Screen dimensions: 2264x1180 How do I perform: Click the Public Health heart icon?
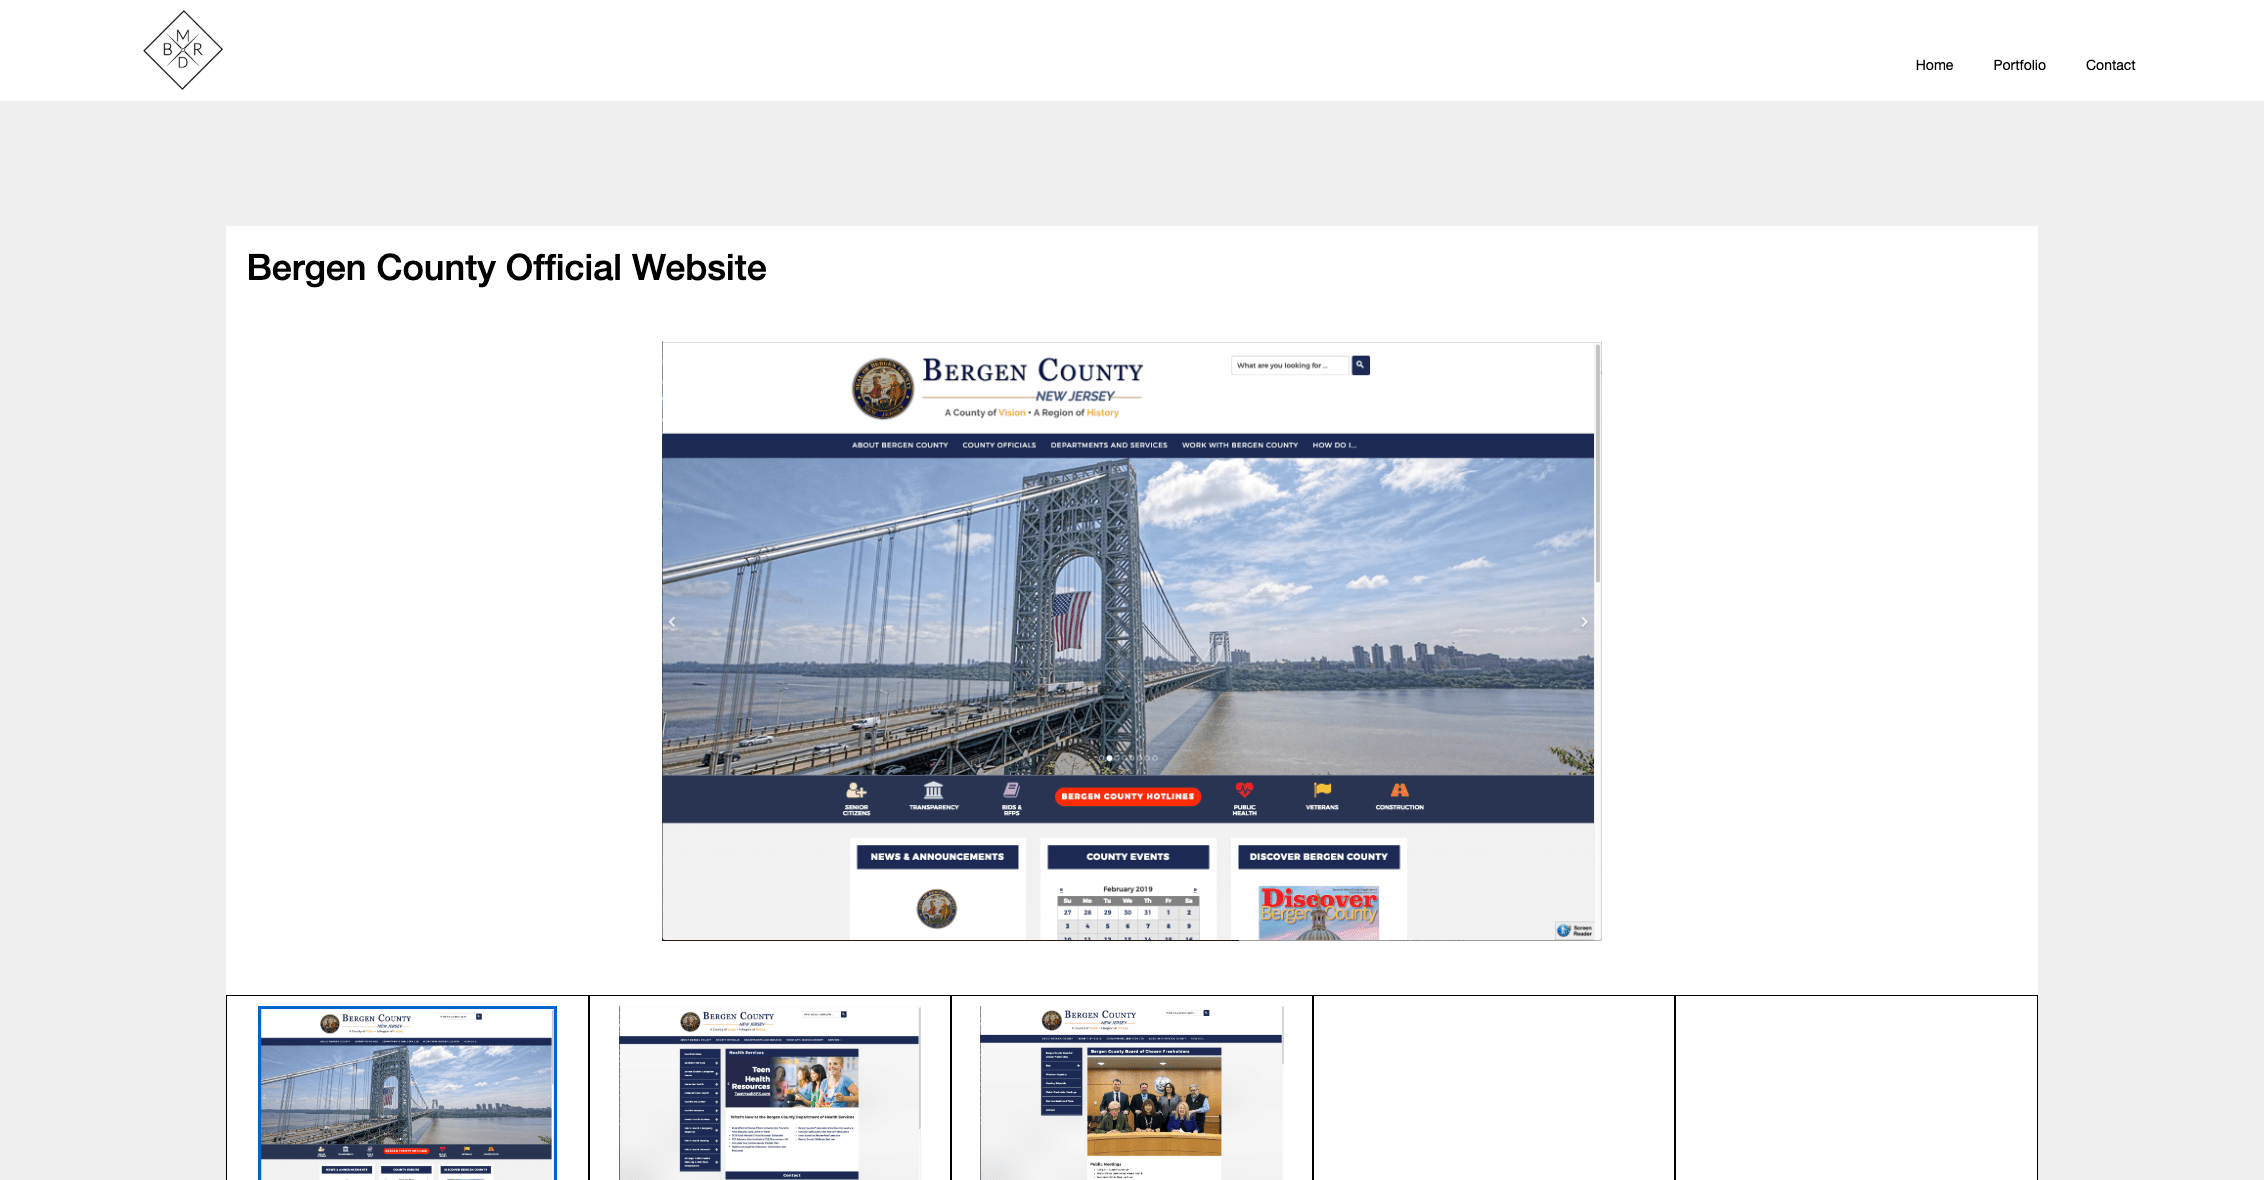[1244, 790]
